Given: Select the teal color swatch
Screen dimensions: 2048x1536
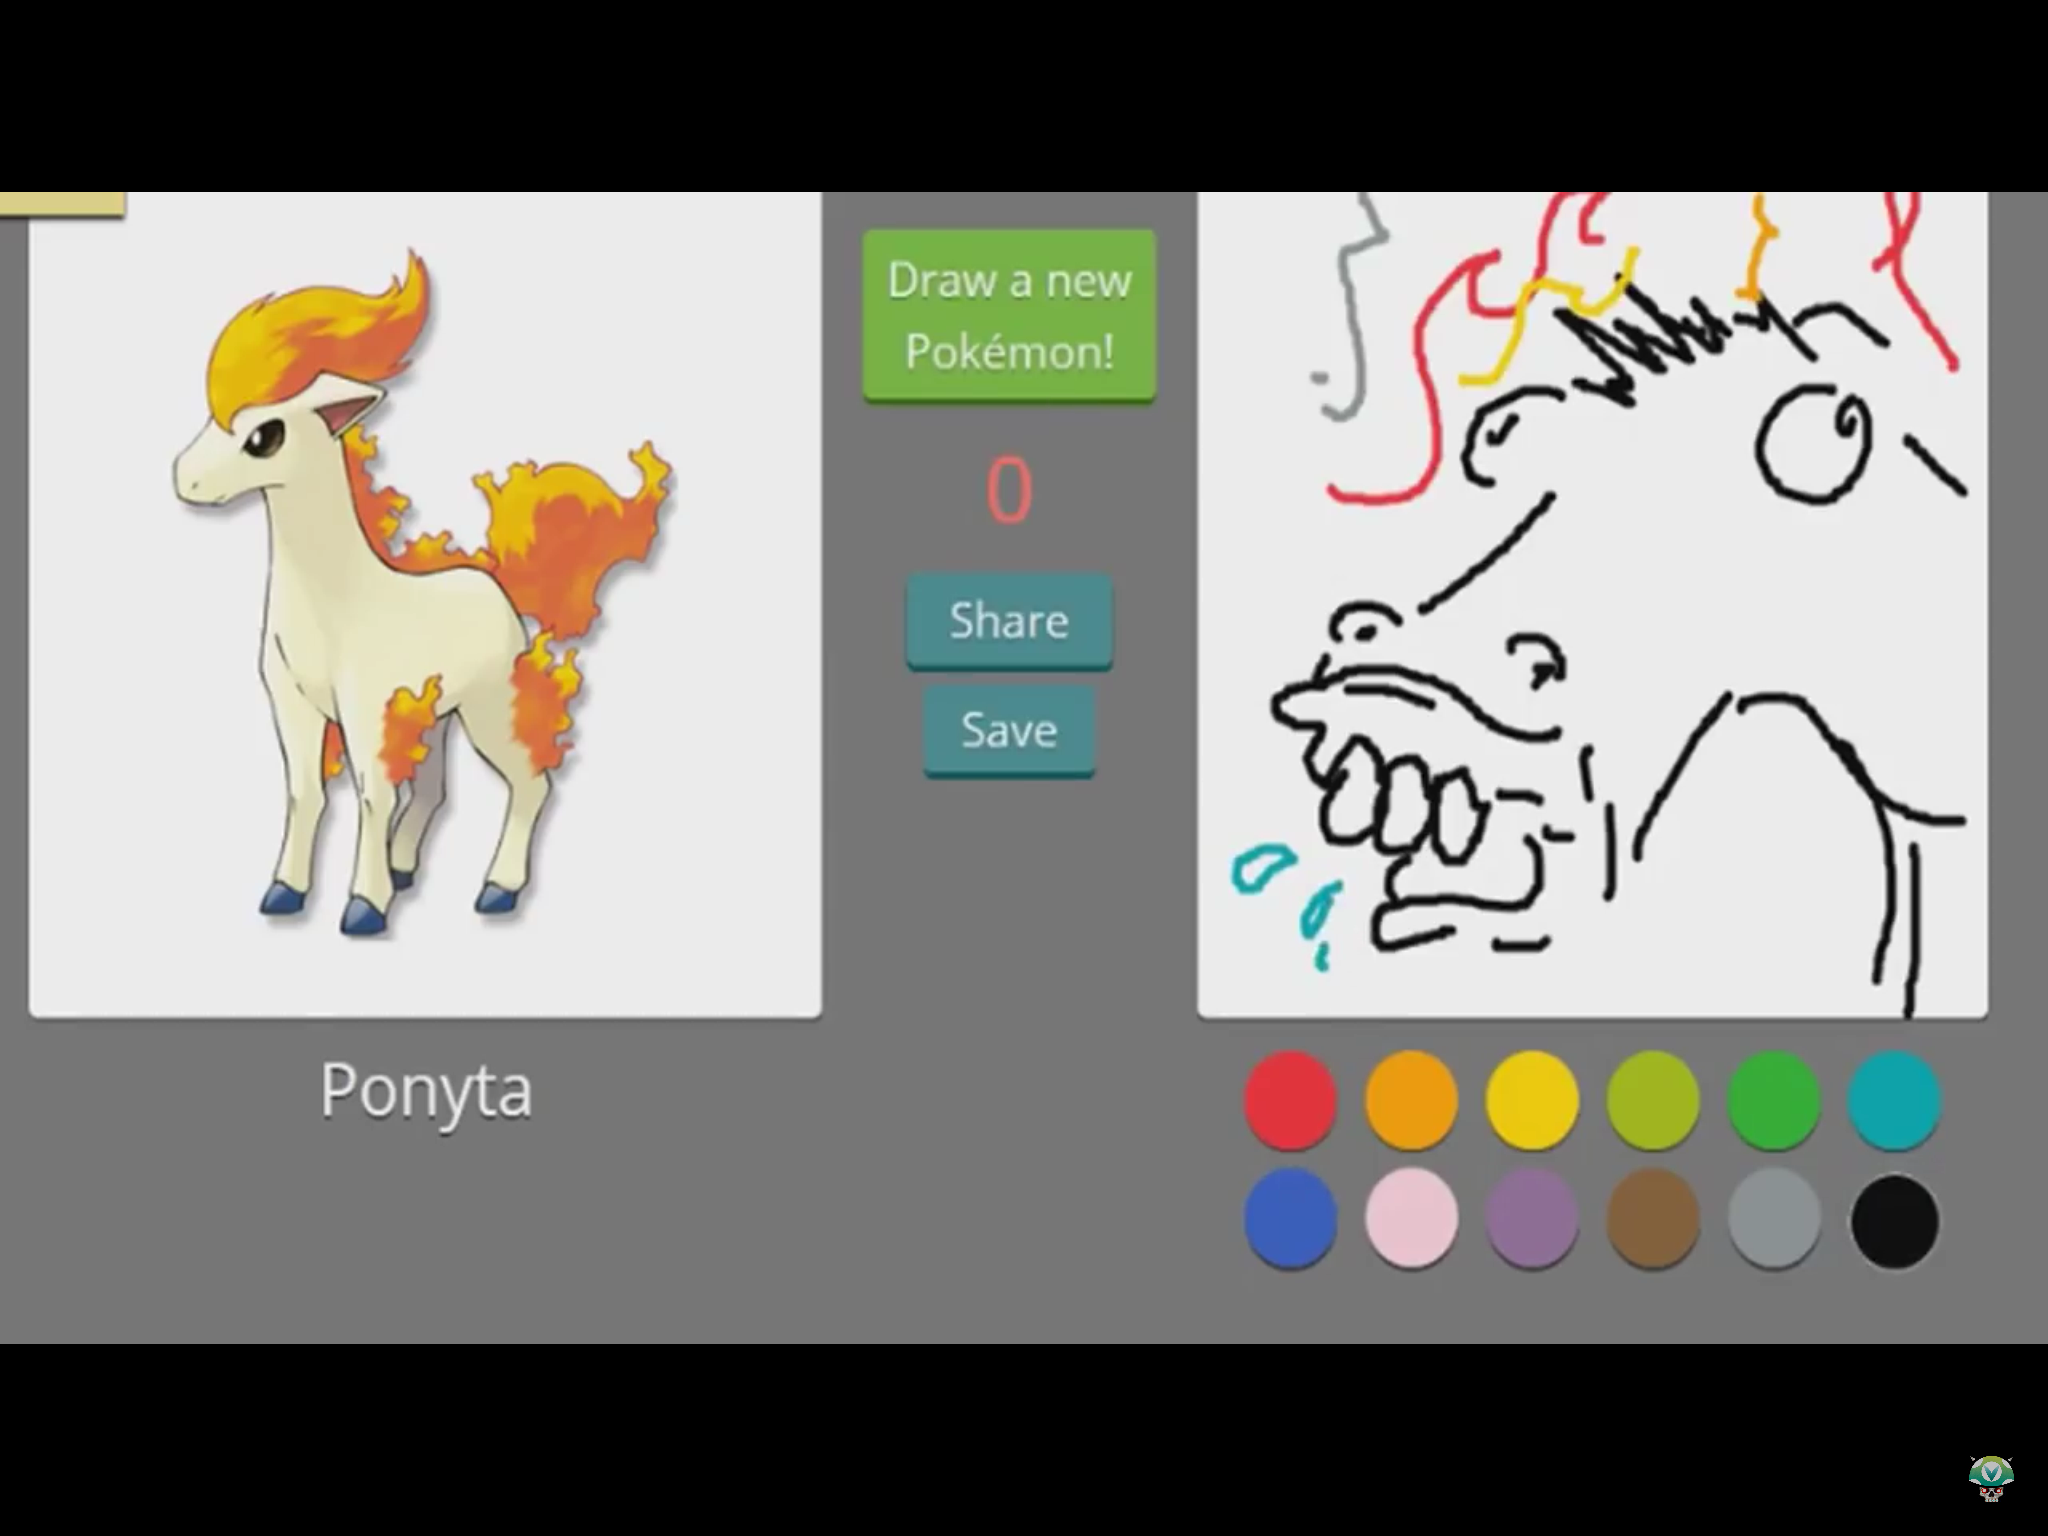Looking at the screenshot, I should click(x=1894, y=1099).
